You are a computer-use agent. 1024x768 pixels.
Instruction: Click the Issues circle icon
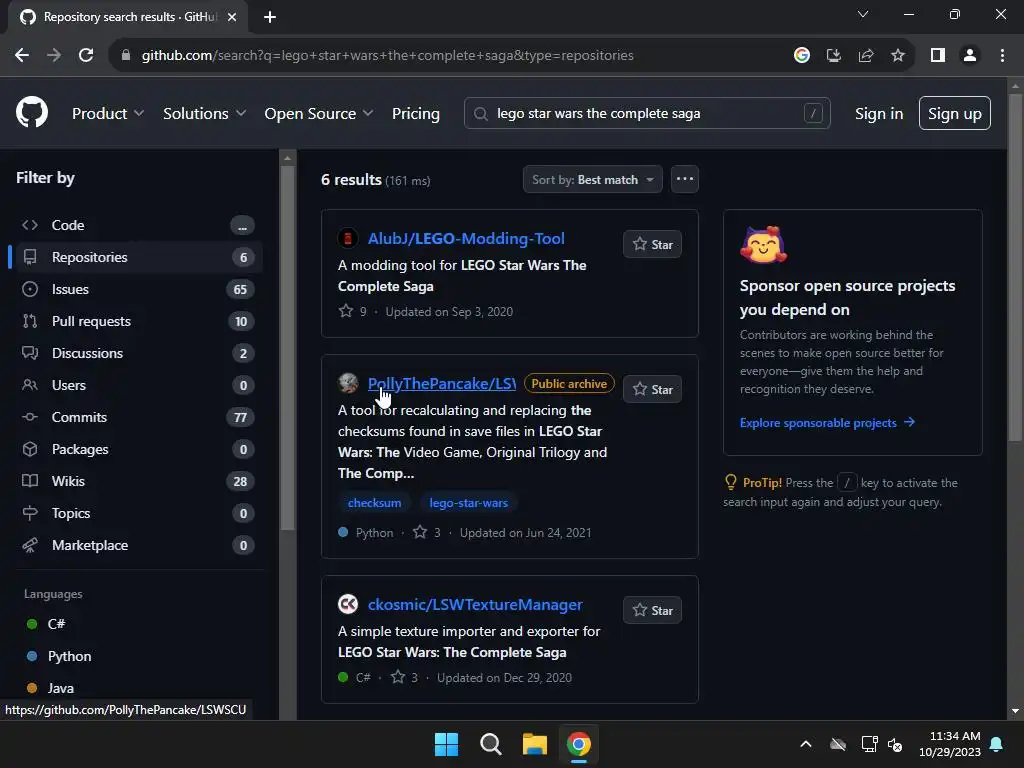[30, 289]
